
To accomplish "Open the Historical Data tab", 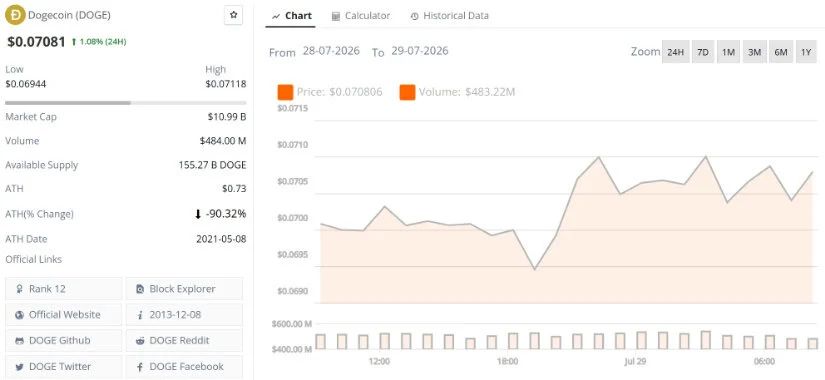I will [449, 16].
